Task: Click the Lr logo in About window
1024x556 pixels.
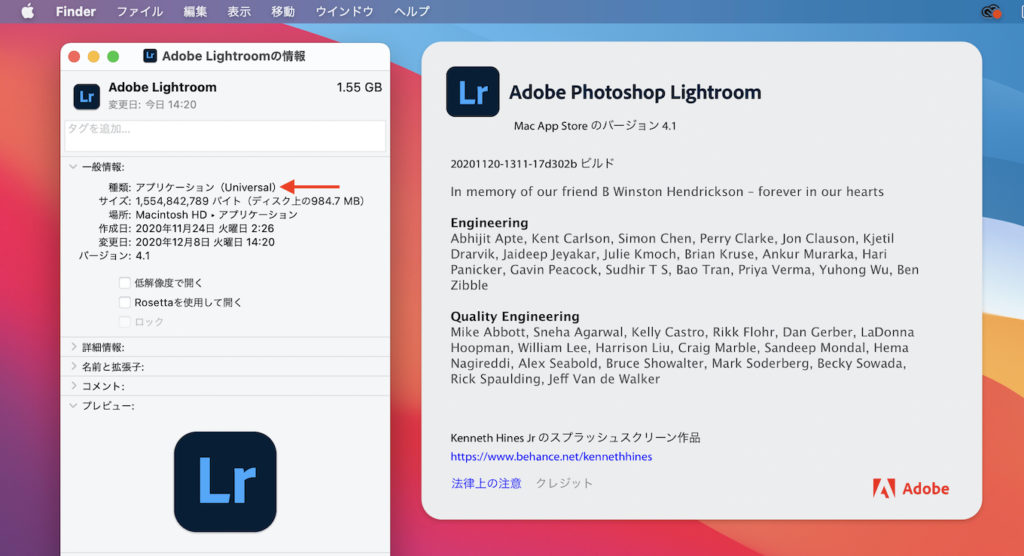Action: click(x=473, y=91)
